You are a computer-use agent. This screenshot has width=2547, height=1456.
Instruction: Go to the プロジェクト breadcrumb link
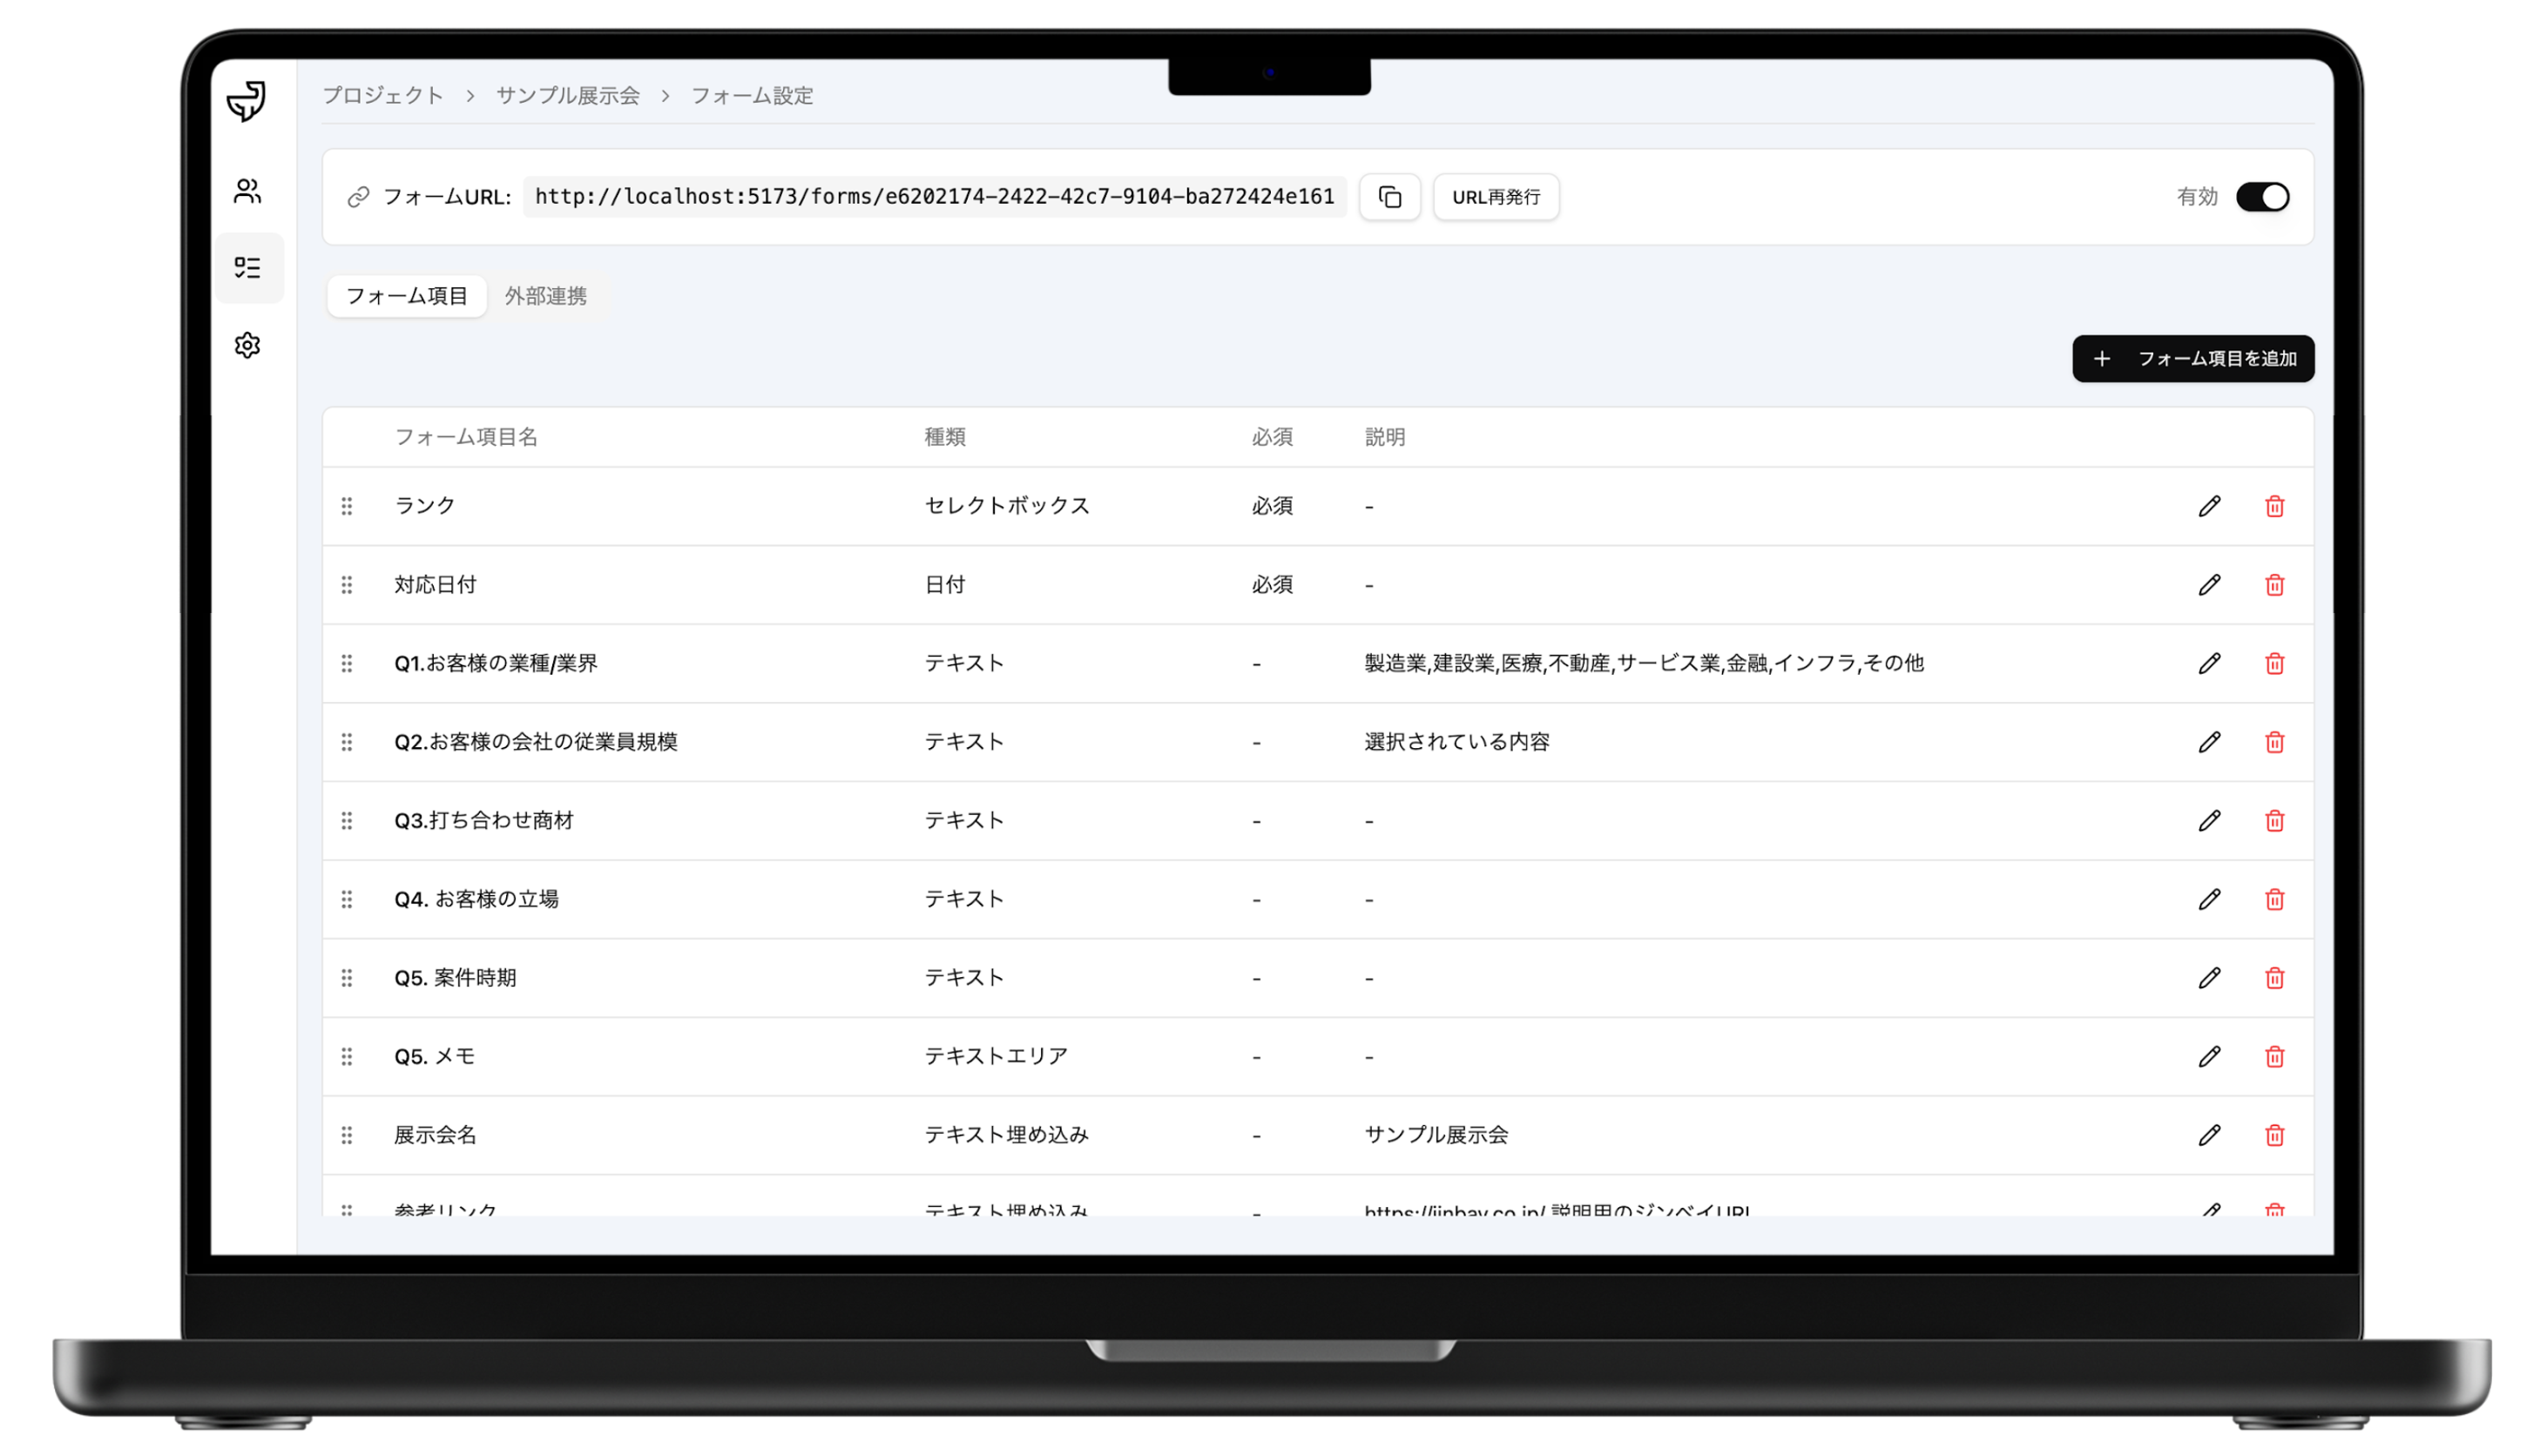(383, 95)
